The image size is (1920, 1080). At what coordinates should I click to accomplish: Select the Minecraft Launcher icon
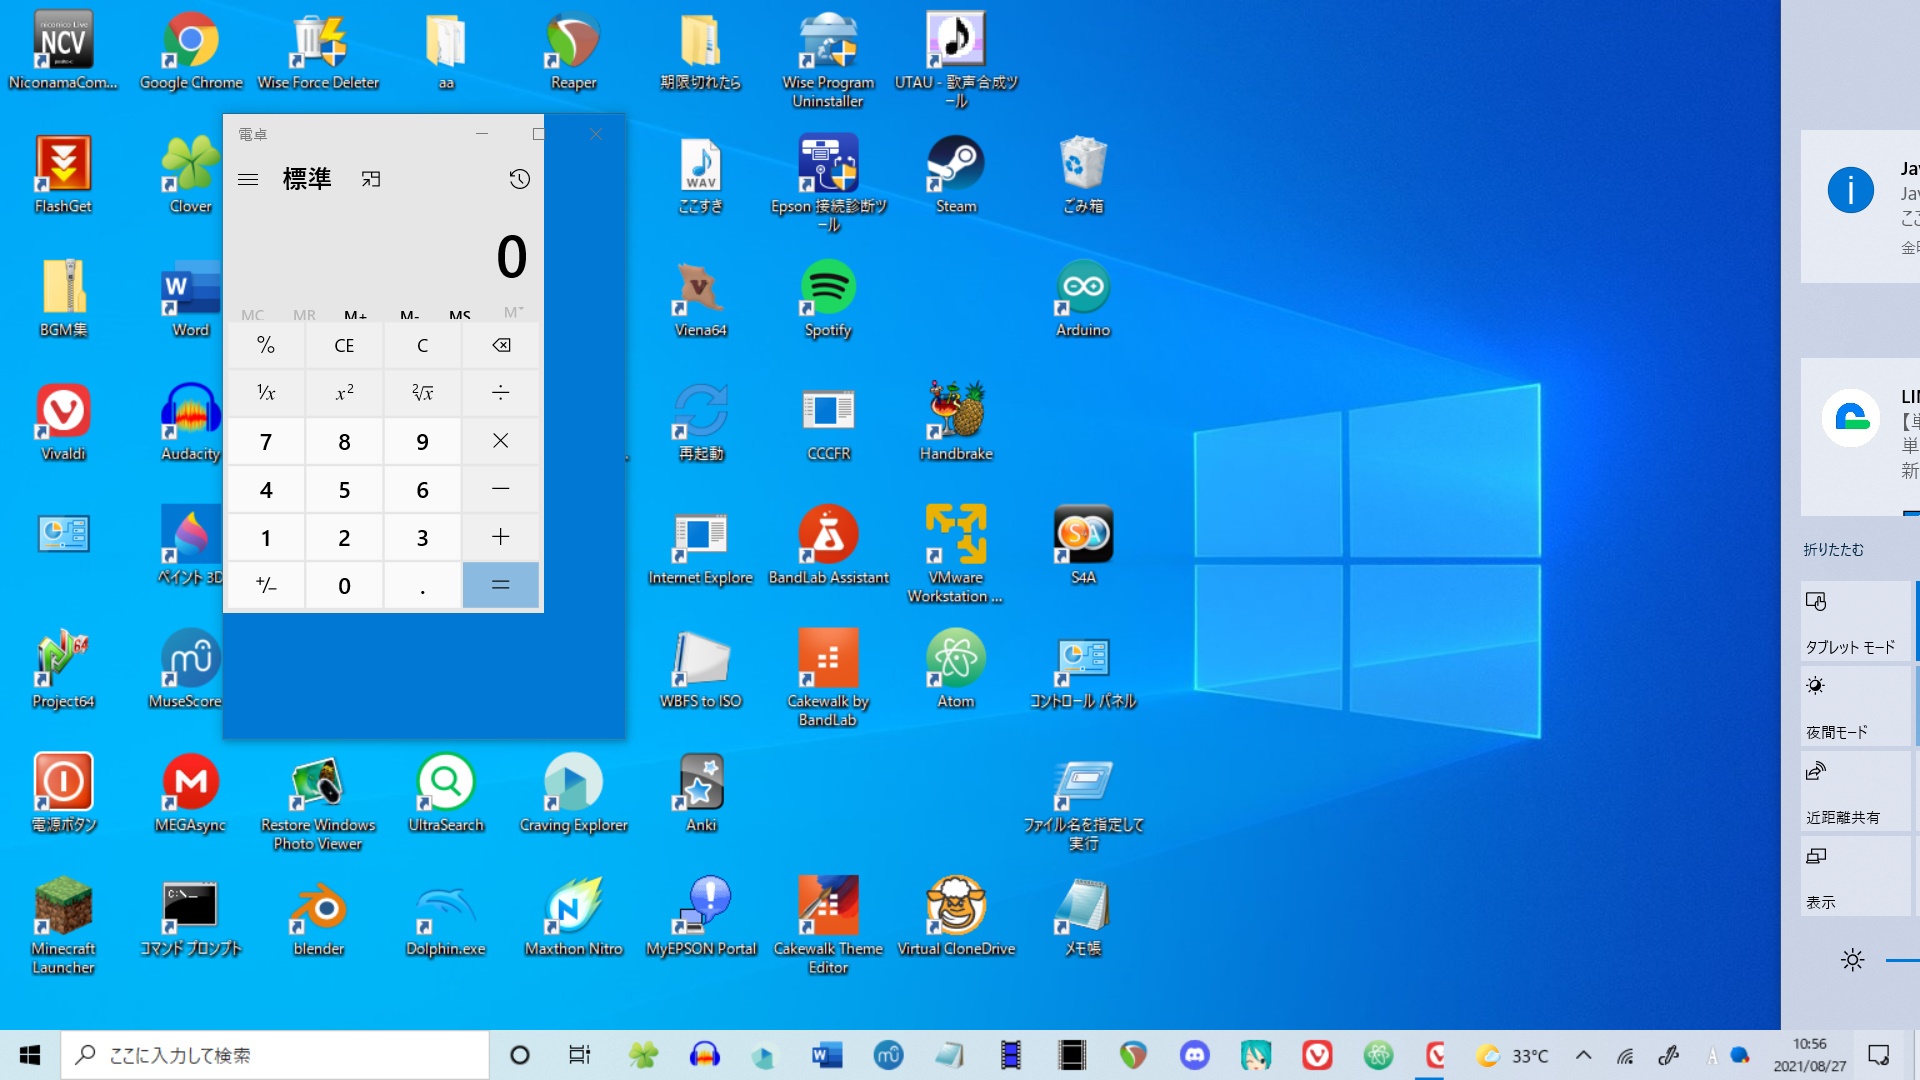click(63, 926)
